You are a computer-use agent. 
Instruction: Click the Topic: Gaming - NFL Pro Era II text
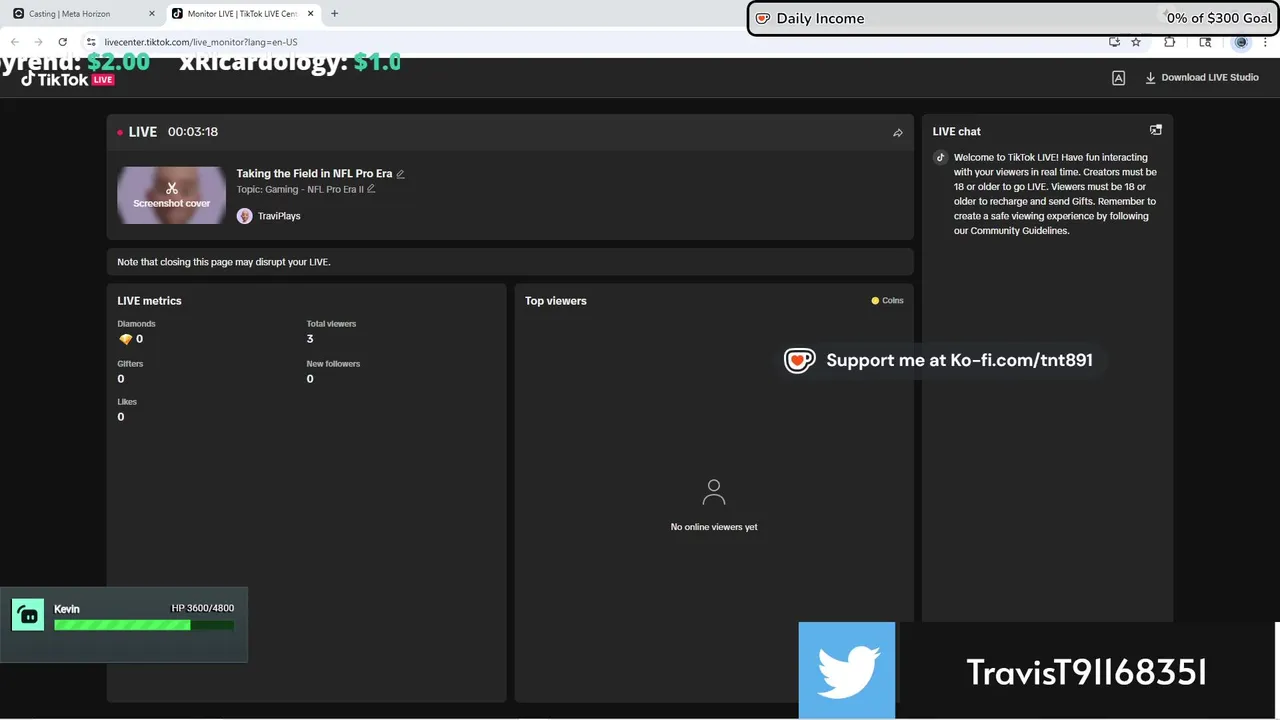(x=300, y=189)
